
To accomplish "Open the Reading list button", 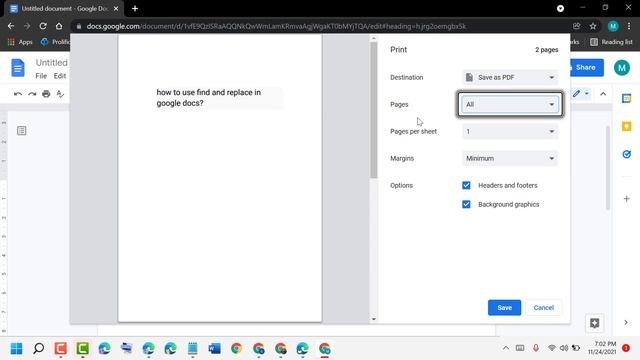I will 611,42.
